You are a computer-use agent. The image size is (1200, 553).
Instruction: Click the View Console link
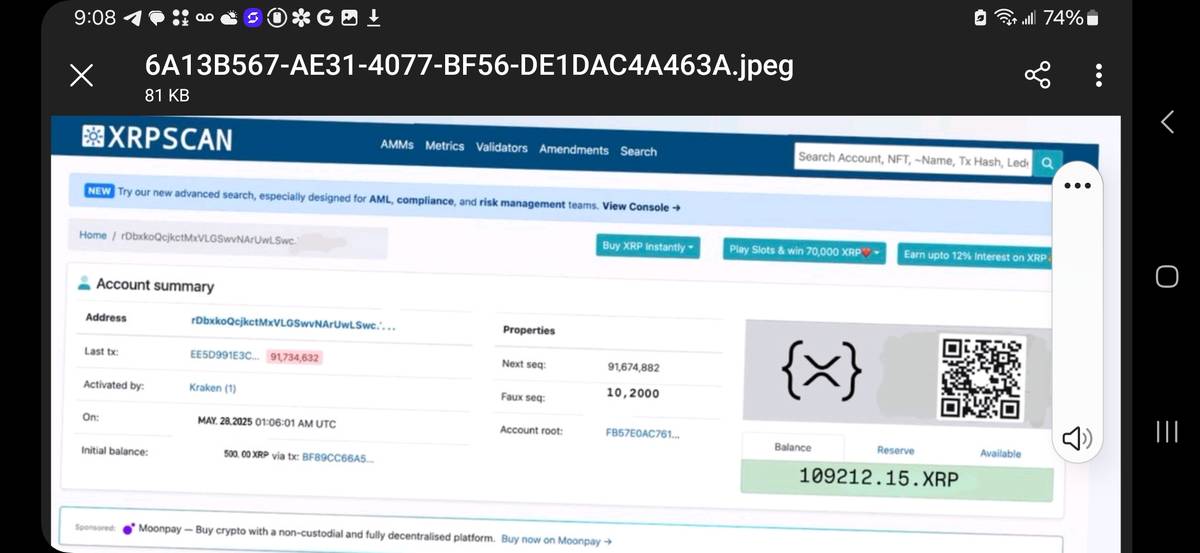pyautogui.click(x=641, y=207)
